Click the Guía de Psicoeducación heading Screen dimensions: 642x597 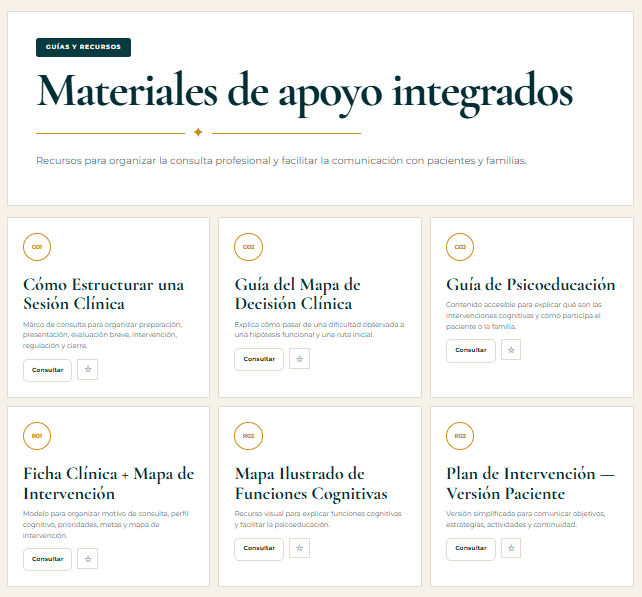pos(531,285)
